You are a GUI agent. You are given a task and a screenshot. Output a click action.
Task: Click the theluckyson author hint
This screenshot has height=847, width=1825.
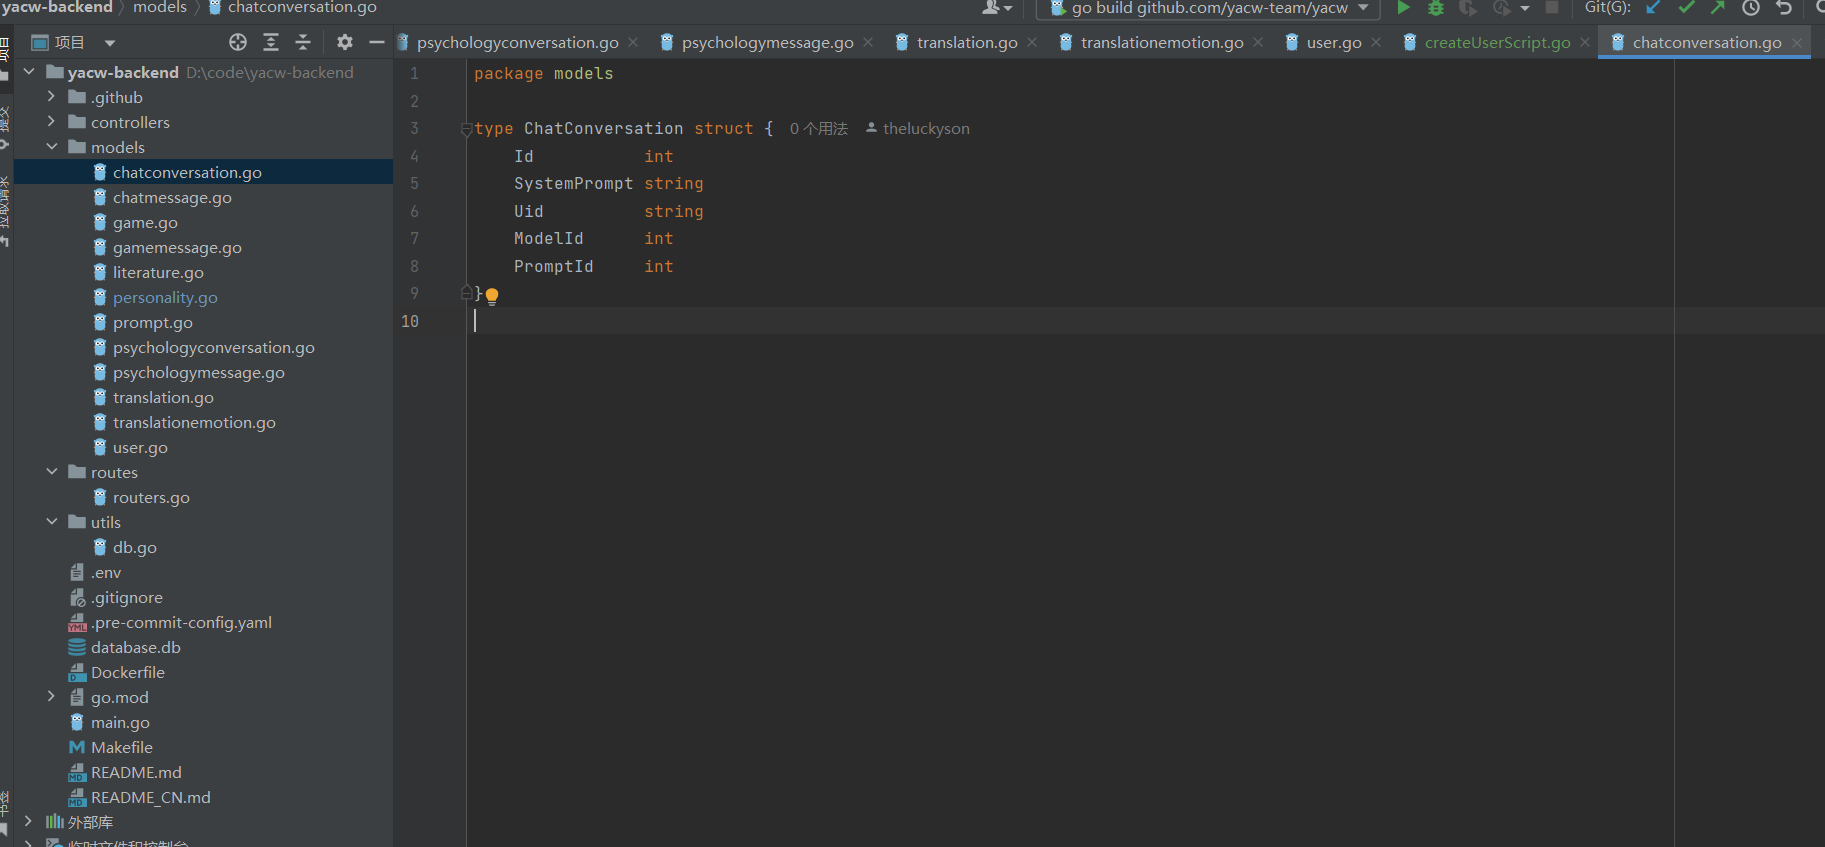point(925,129)
